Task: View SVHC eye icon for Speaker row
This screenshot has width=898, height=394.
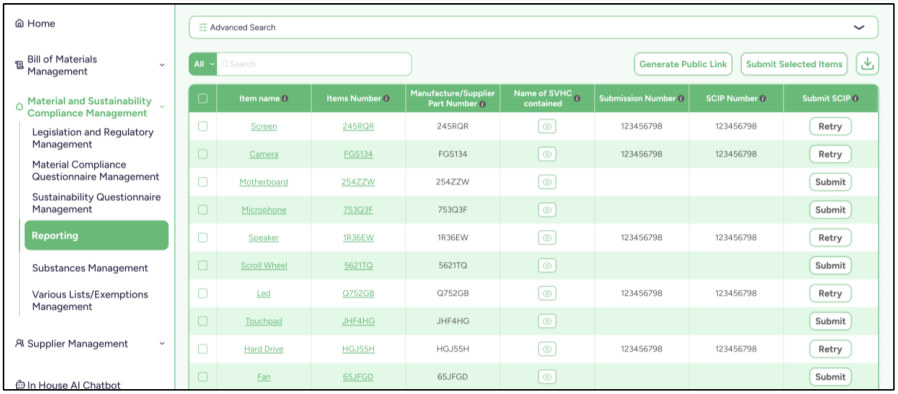Action: click(x=547, y=238)
